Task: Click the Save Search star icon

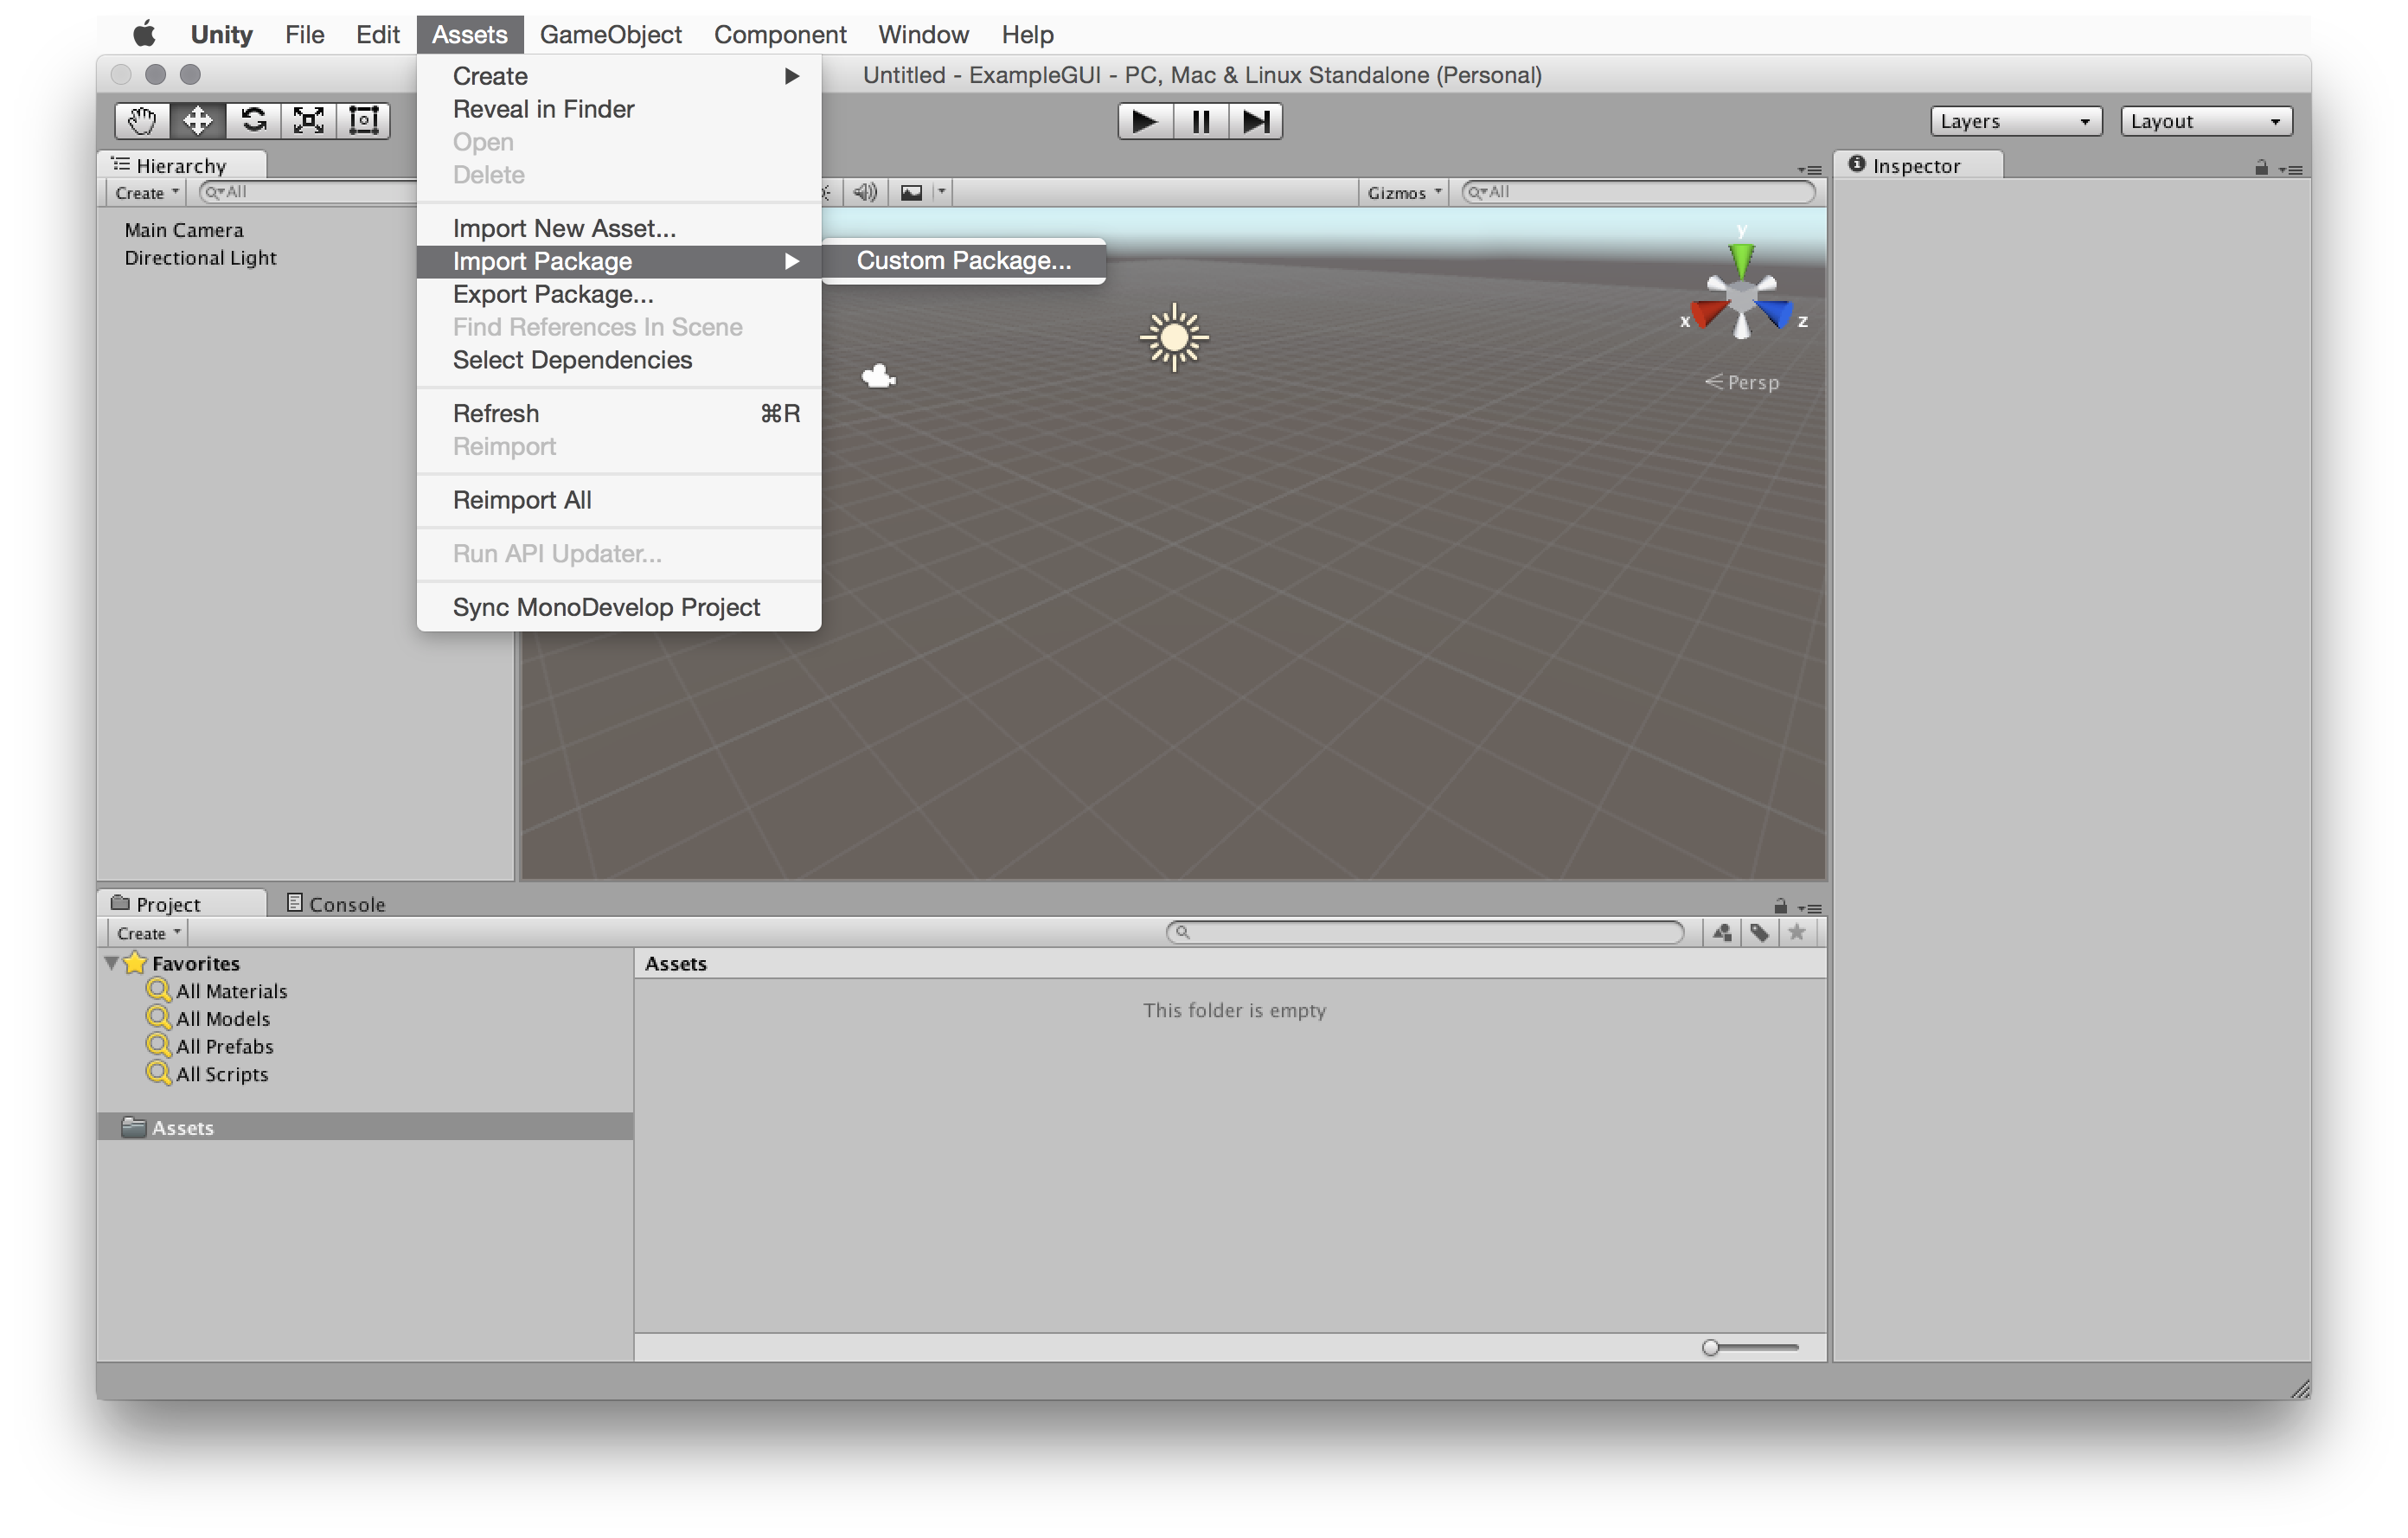Action: (1797, 933)
